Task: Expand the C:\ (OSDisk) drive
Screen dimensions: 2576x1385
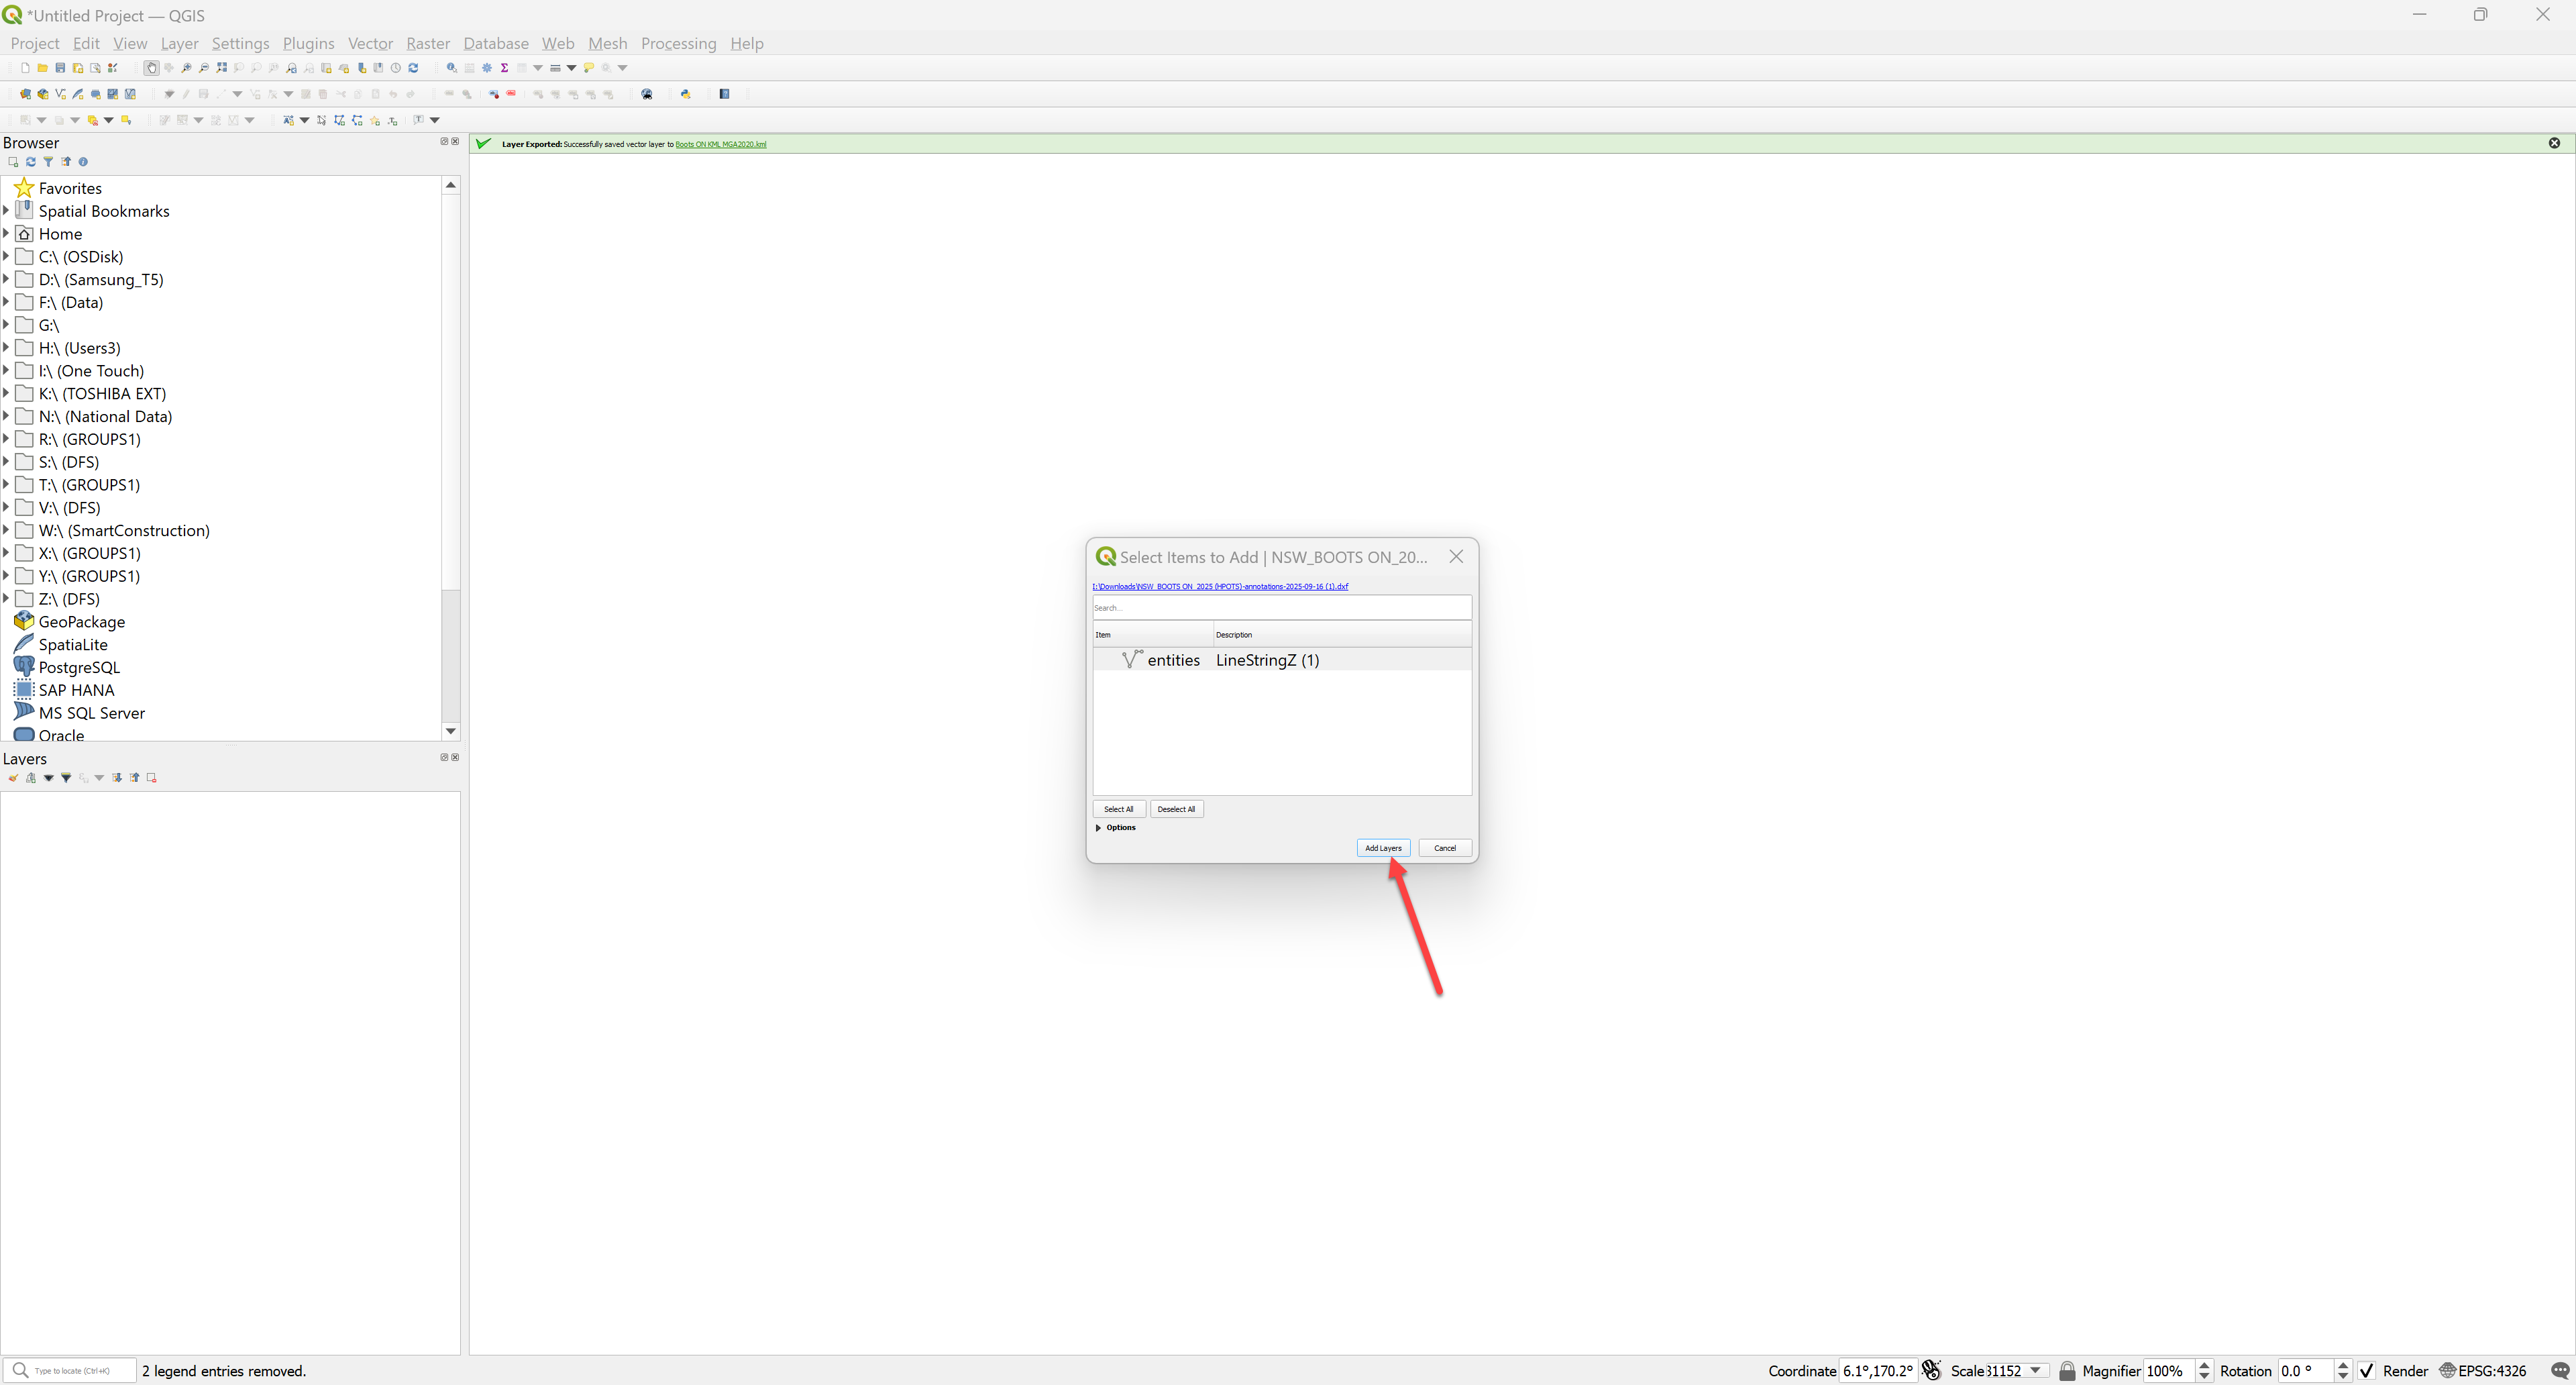Action: click(x=6, y=256)
